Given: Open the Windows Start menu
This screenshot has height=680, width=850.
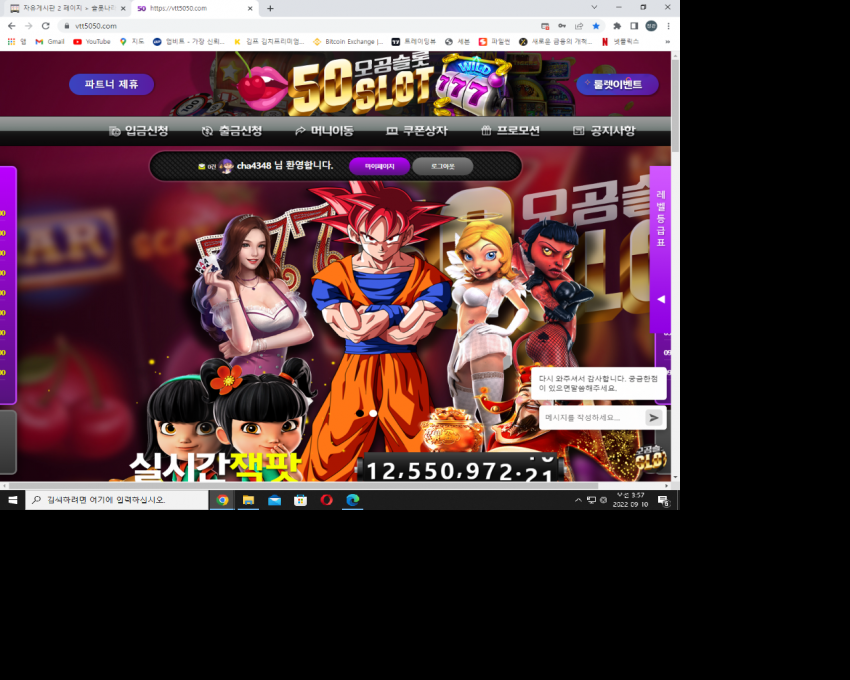Looking at the screenshot, I should [x=12, y=500].
